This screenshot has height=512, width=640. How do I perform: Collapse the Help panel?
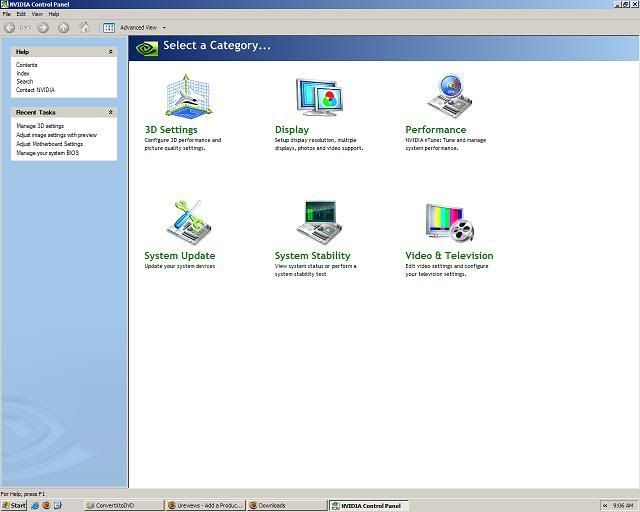click(110, 52)
